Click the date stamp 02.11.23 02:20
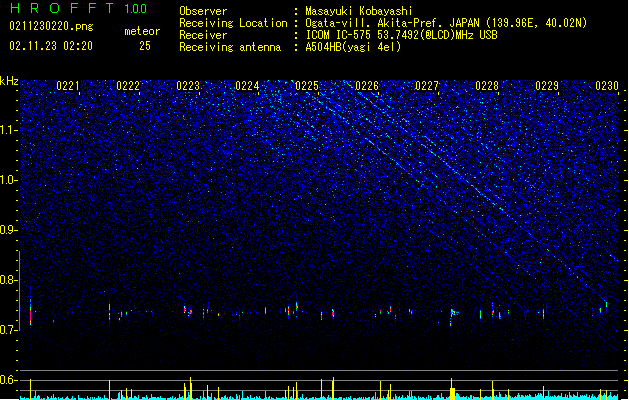 tap(51, 46)
